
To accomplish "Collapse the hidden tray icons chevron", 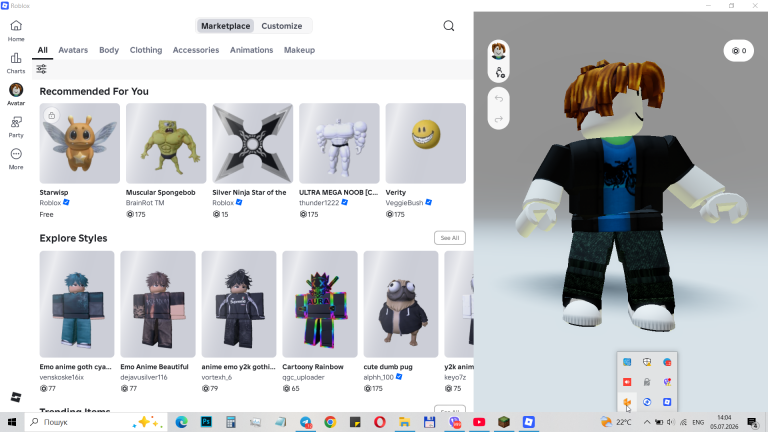I will point(647,422).
